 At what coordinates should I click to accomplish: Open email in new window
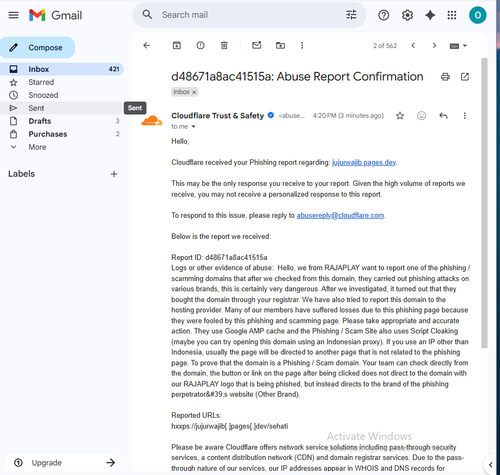[x=465, y=77]
